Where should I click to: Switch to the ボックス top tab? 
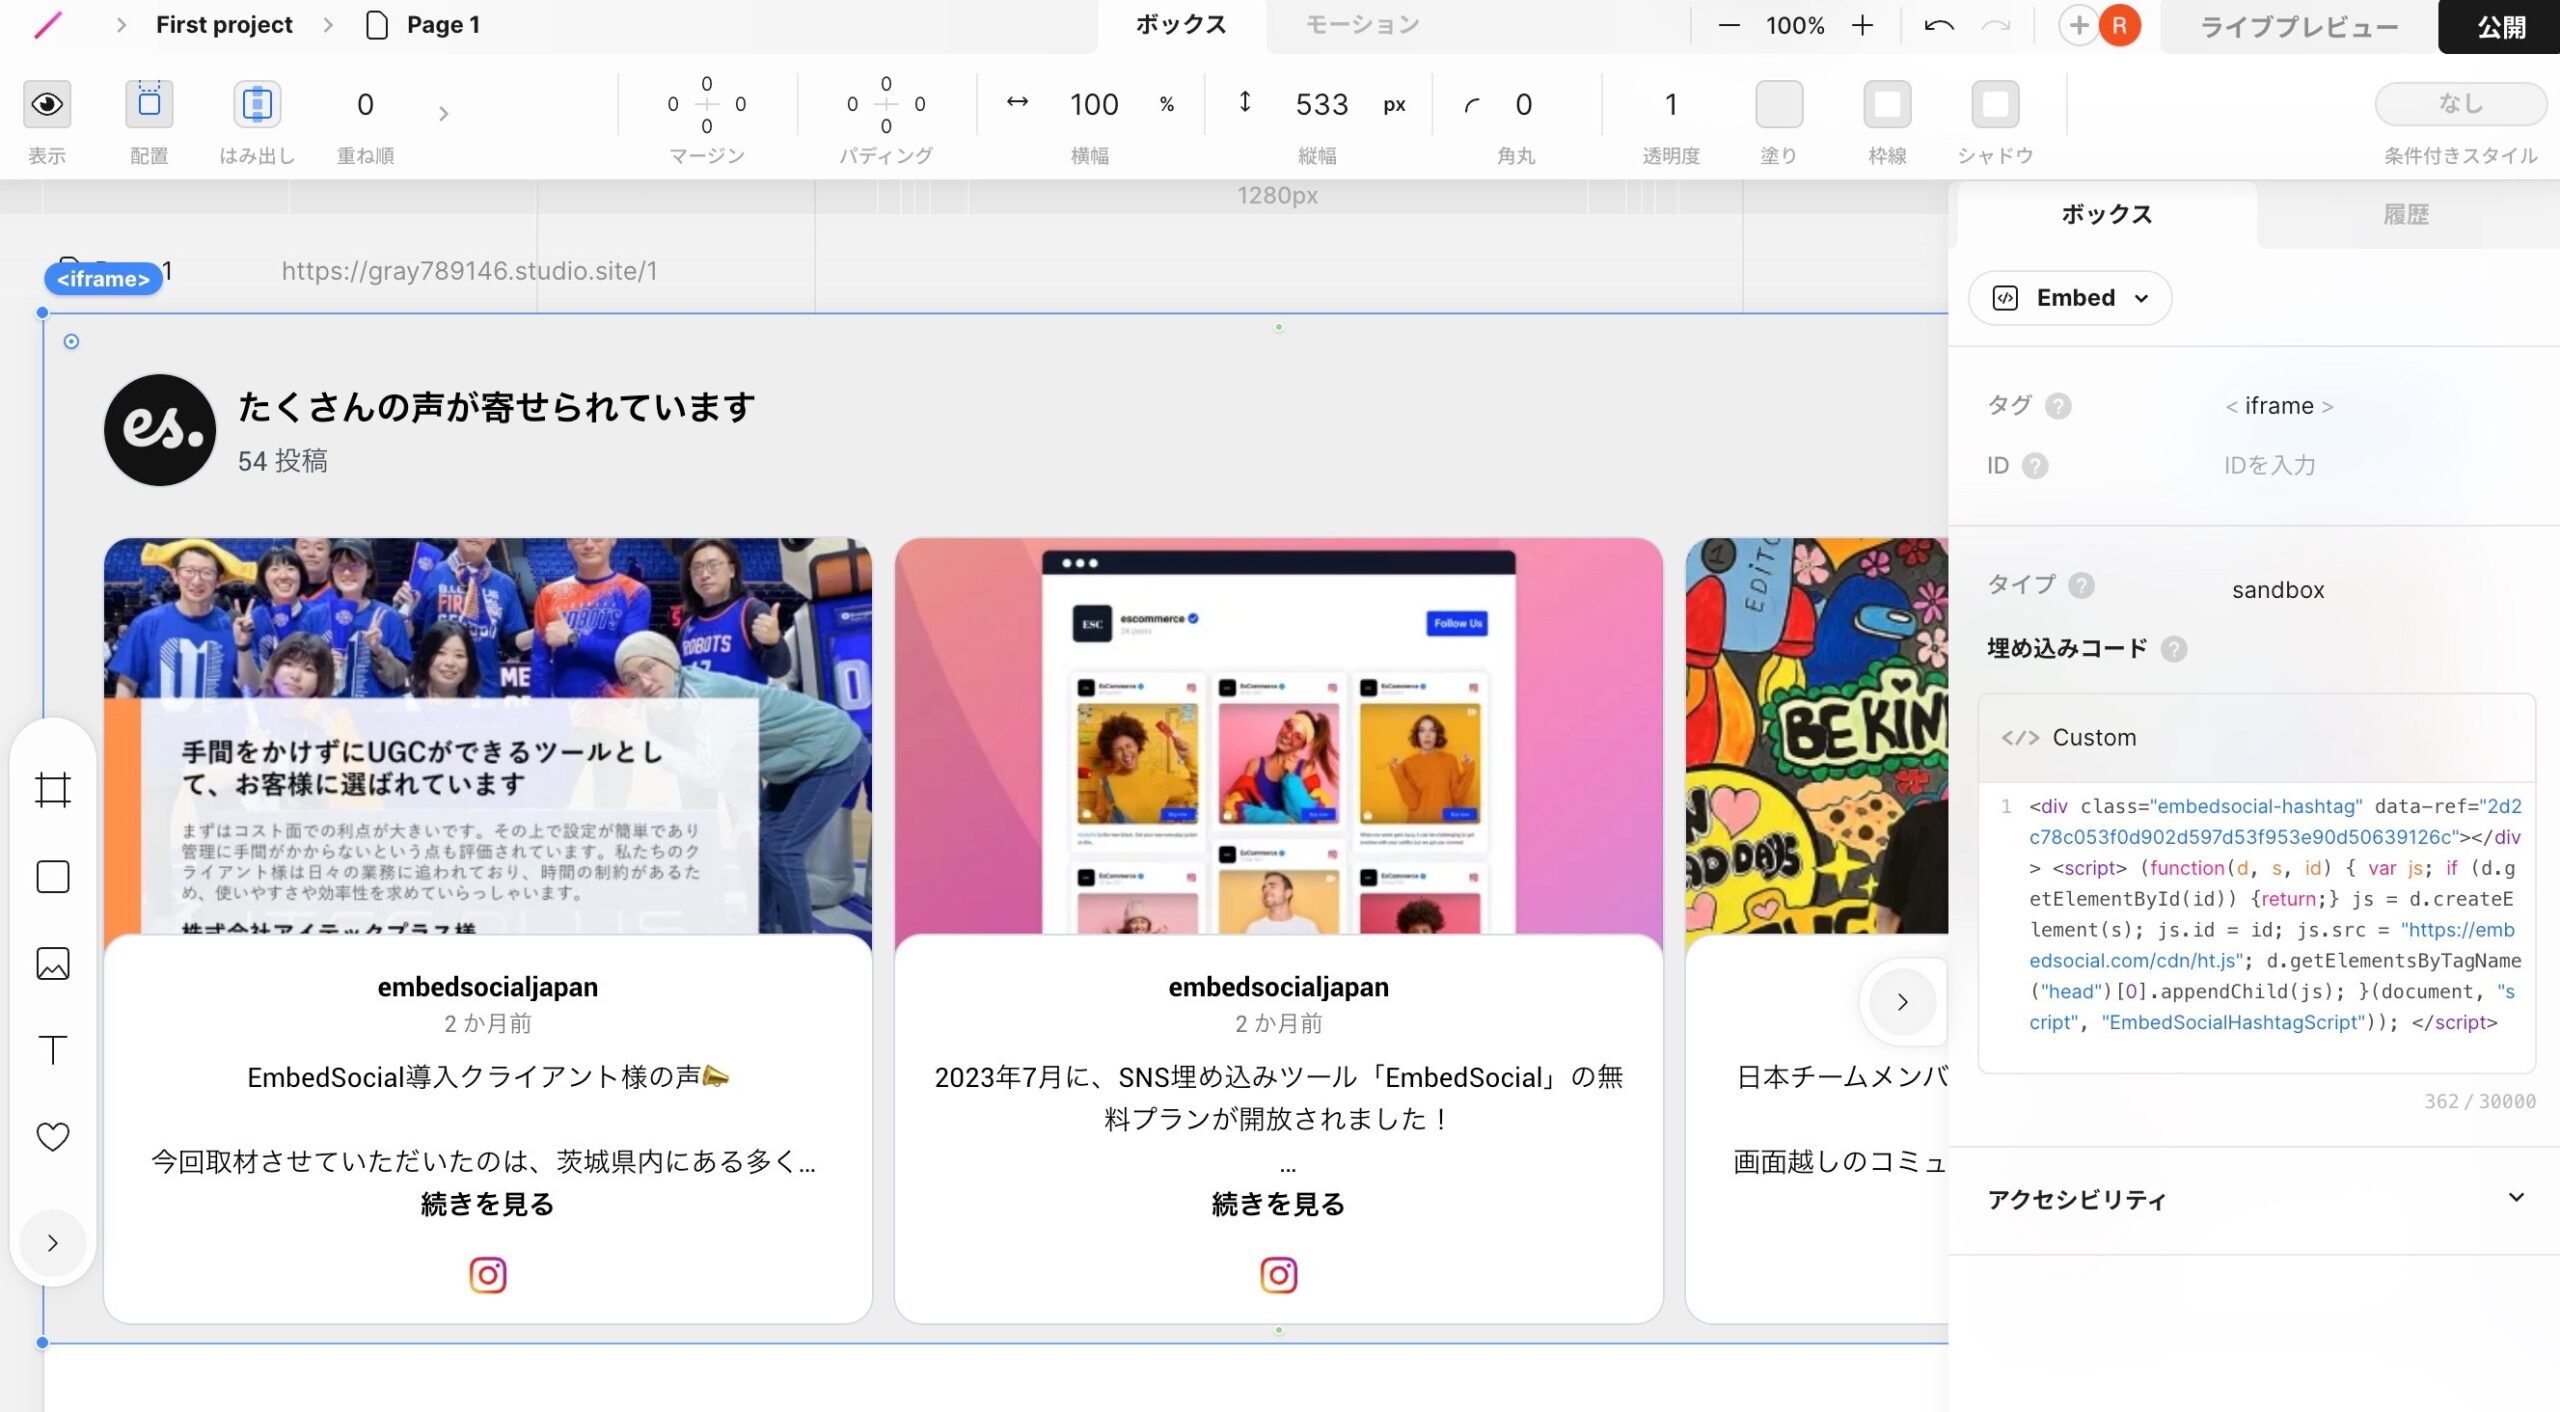coord(1181,25)
